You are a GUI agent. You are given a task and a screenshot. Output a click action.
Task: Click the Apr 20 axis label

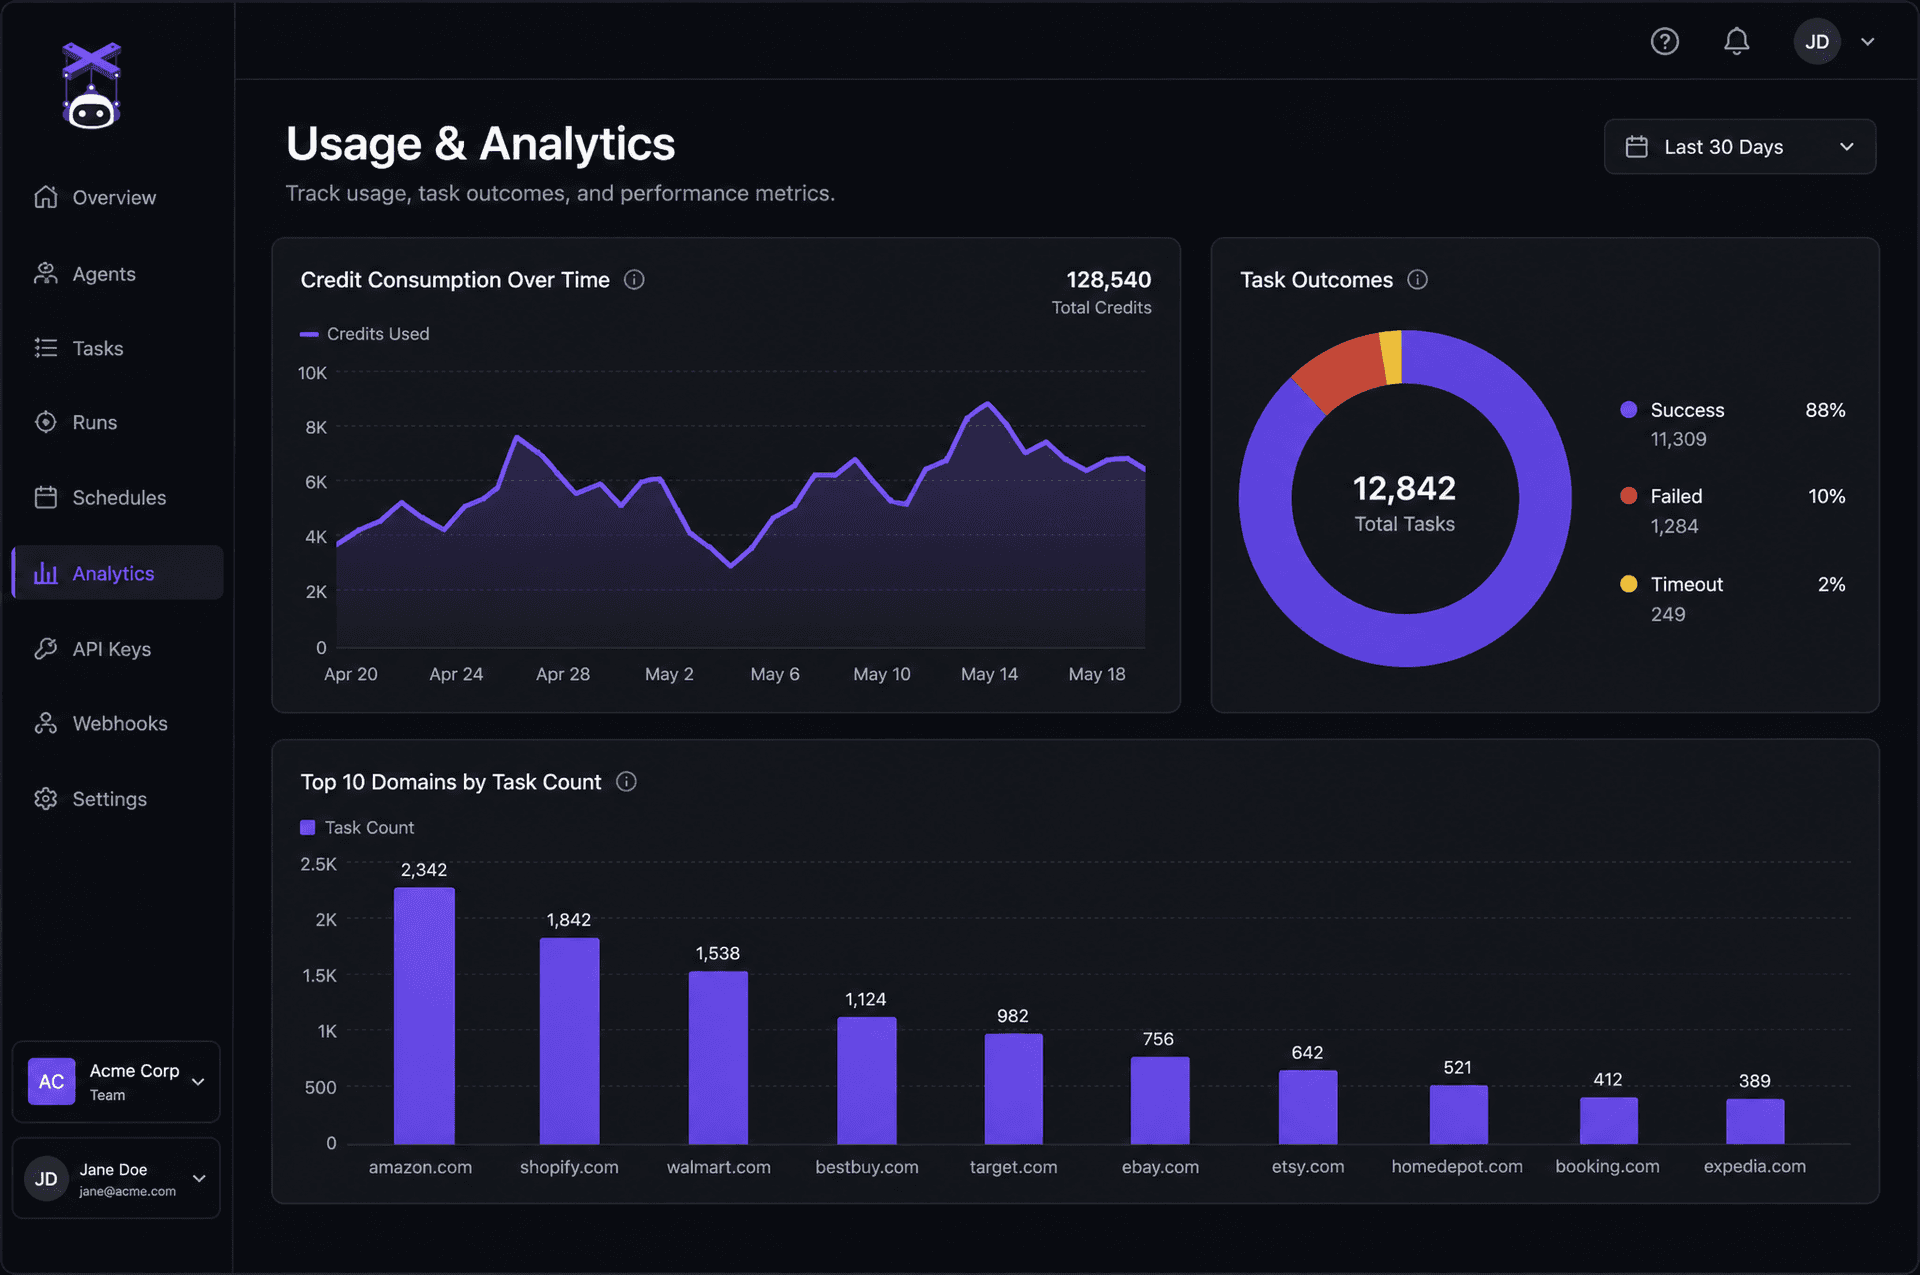pyautogui.click(x=351, y=674)
